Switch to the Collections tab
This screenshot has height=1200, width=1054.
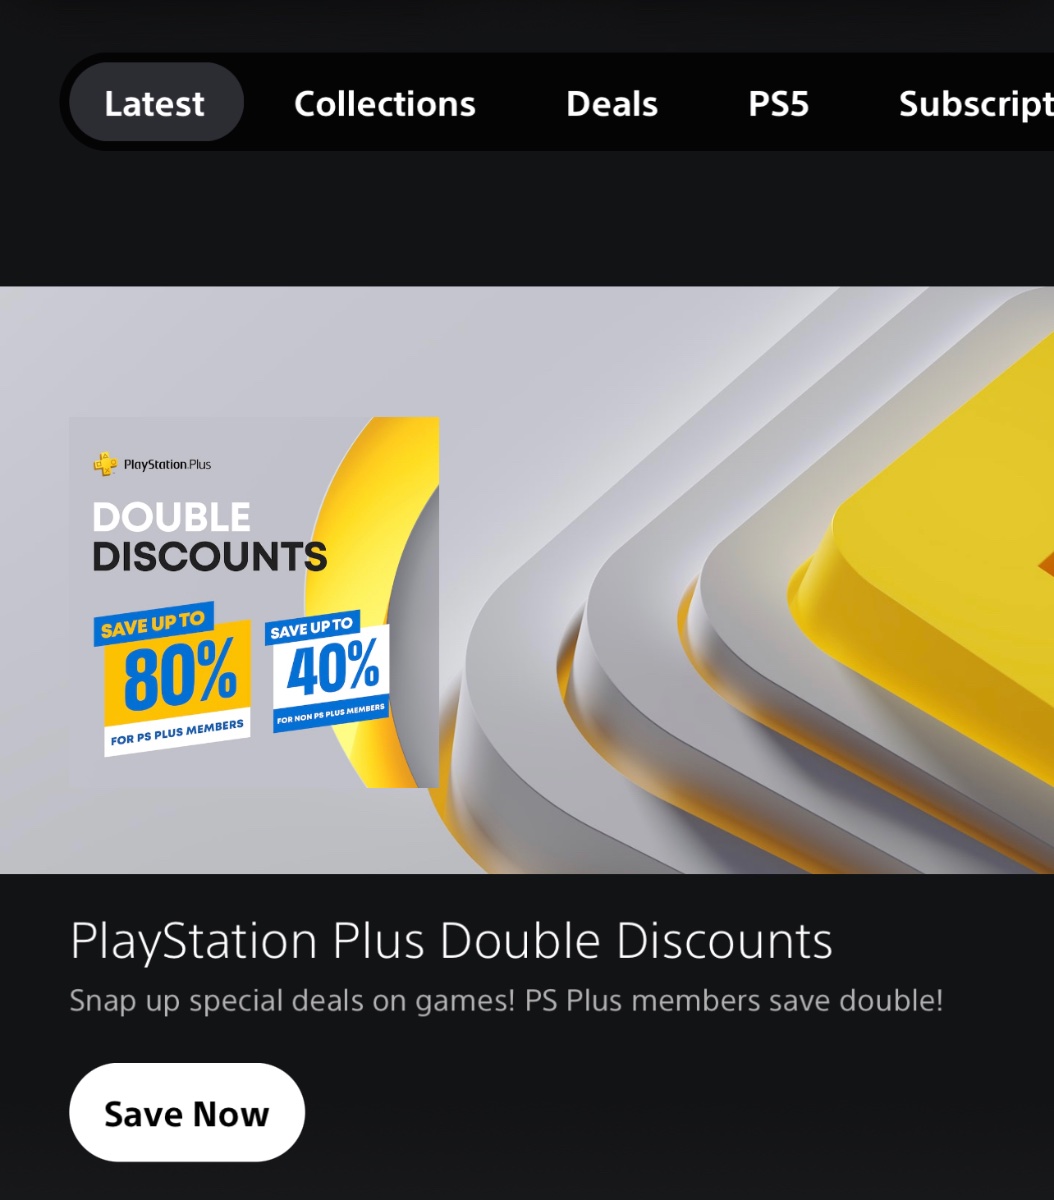(x=385, y=104)
